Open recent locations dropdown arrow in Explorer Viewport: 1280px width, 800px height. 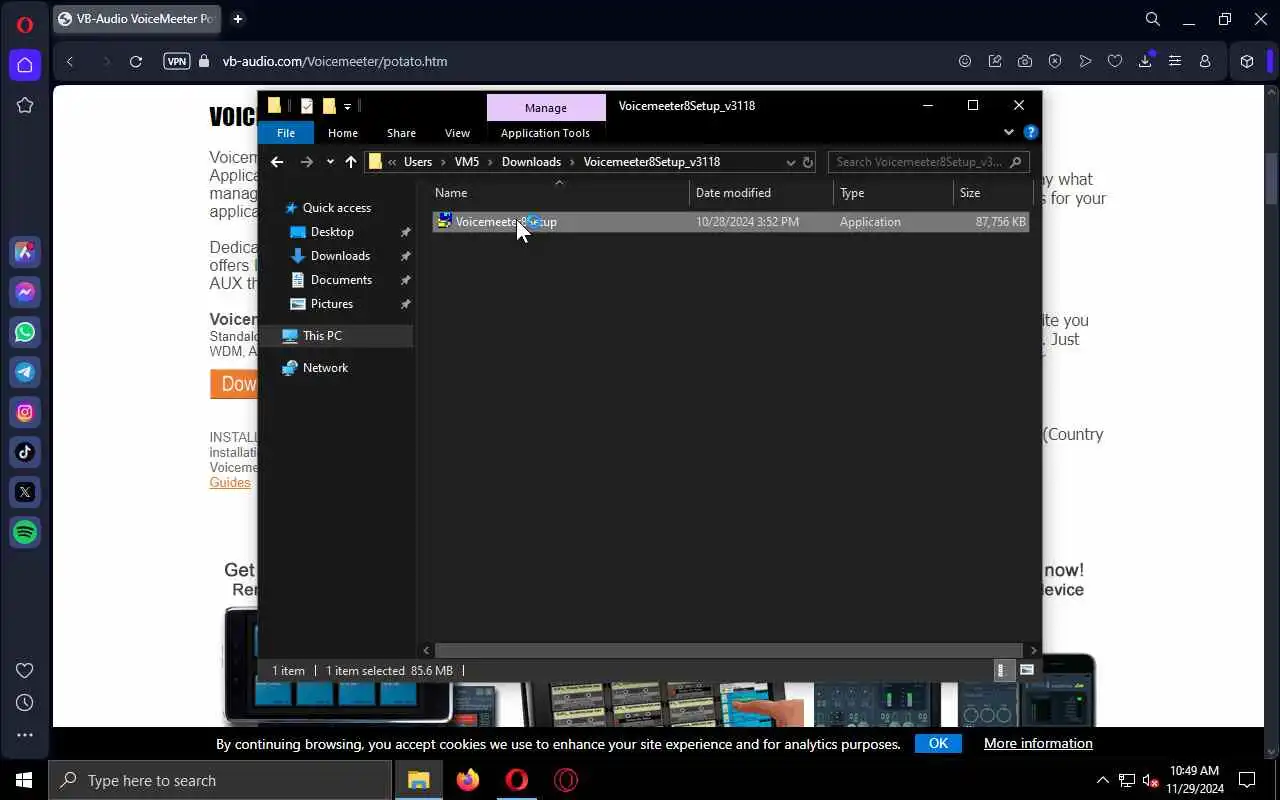tap(330, 162)
